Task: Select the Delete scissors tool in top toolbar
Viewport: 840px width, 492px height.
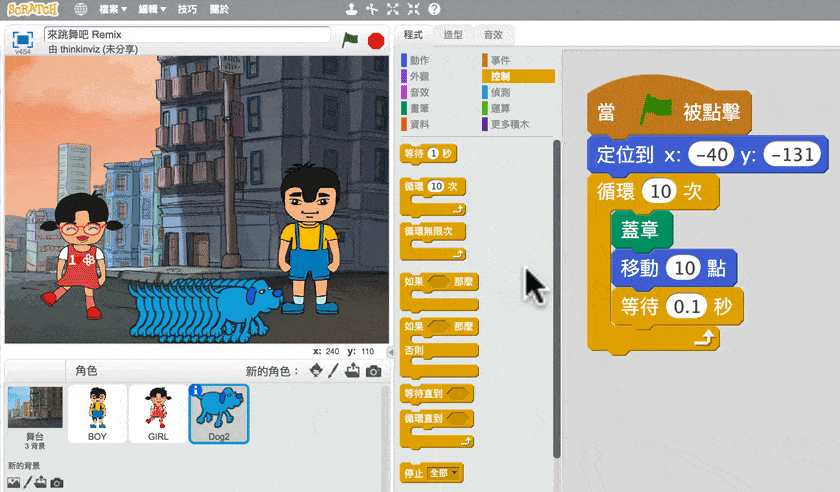Action: point(372,9)
